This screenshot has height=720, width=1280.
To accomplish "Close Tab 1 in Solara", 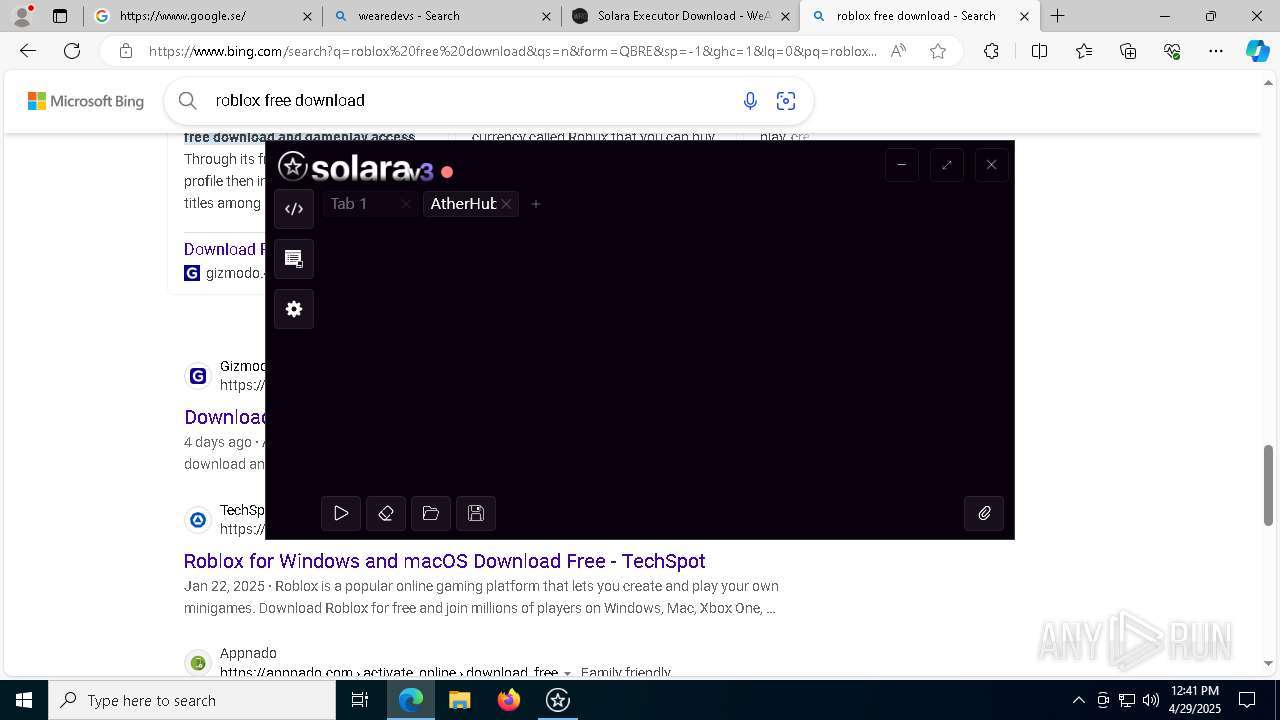I will (x=405, y=204).
